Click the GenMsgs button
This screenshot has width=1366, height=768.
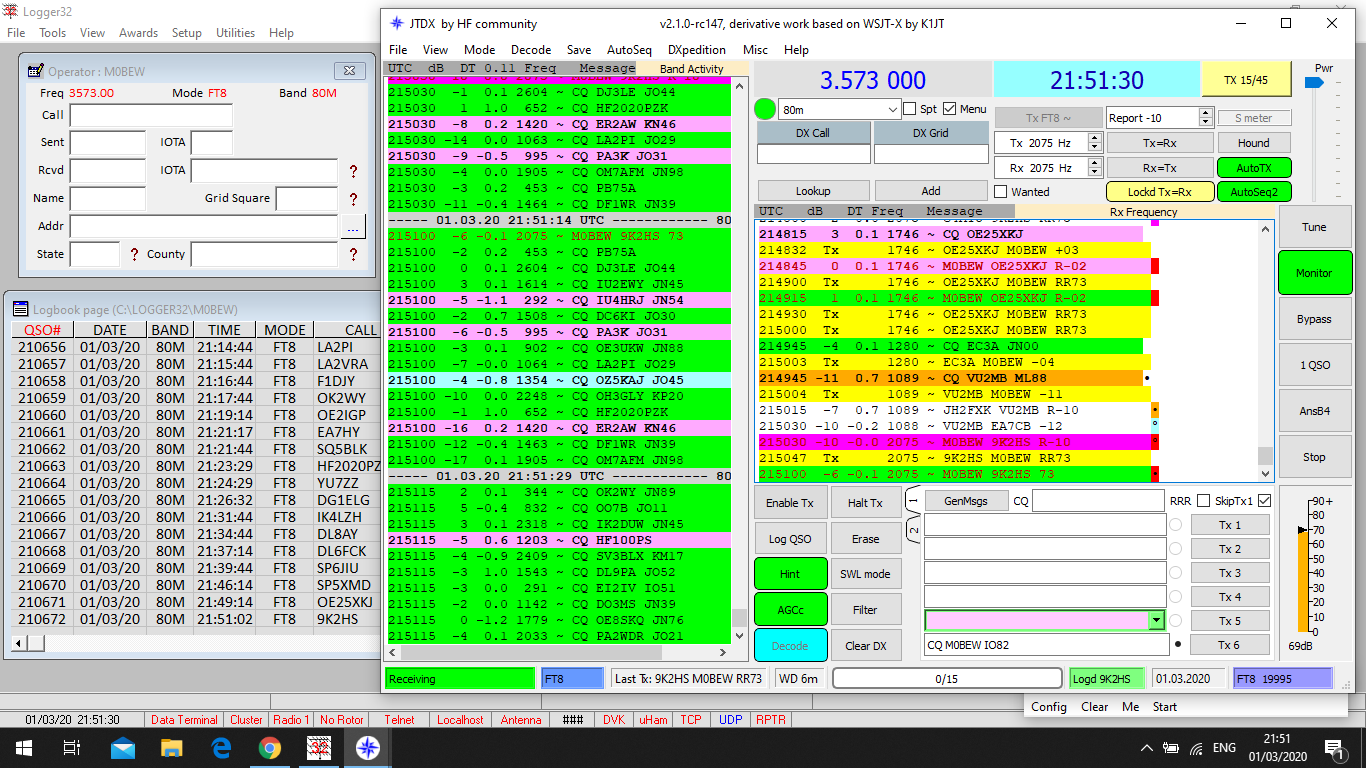coord(966,501)
